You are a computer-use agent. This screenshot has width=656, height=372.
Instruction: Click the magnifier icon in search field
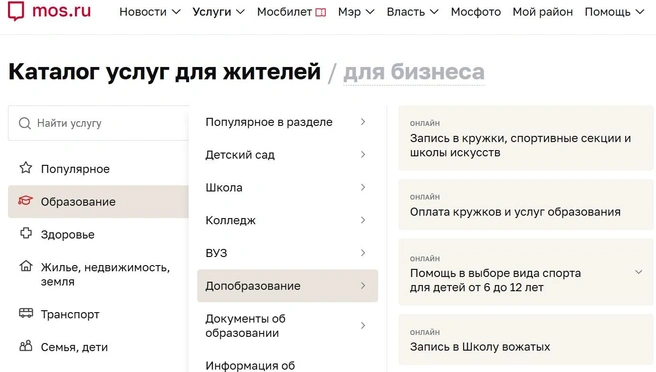pos(25,123)
